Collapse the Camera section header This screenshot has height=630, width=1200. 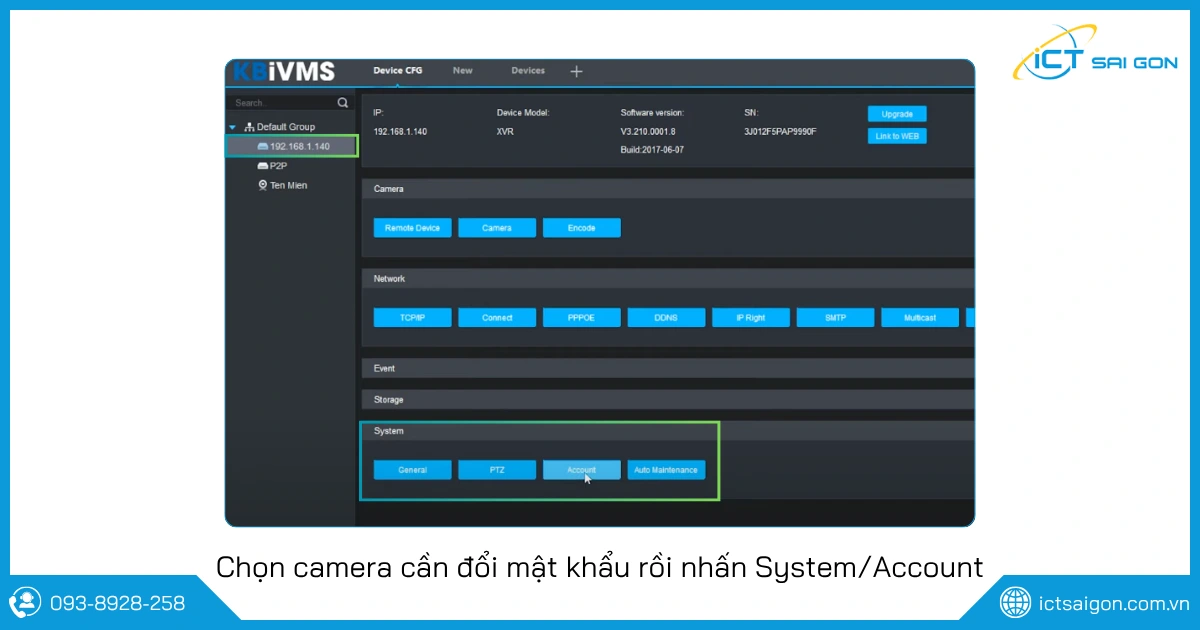tap(667, 188)
